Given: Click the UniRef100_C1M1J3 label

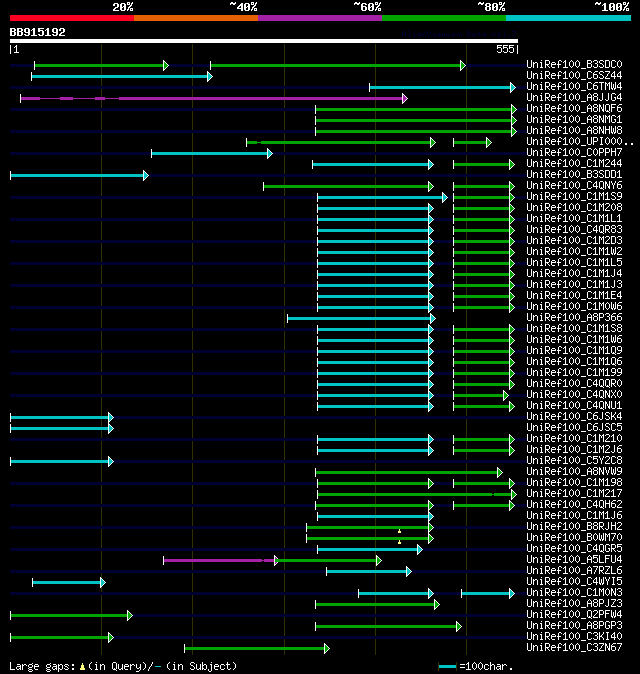Looking at the screenshot, I should 574,285.
